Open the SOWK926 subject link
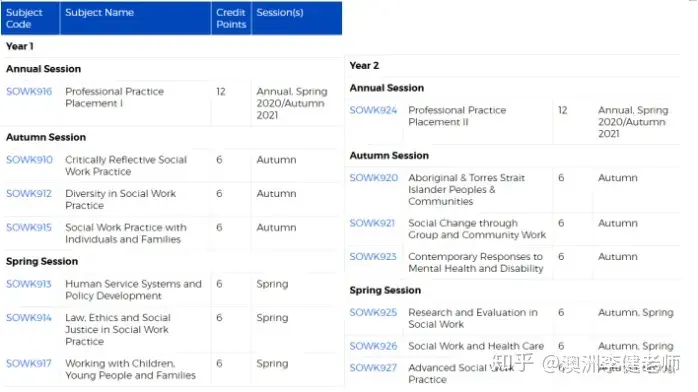 373,346
